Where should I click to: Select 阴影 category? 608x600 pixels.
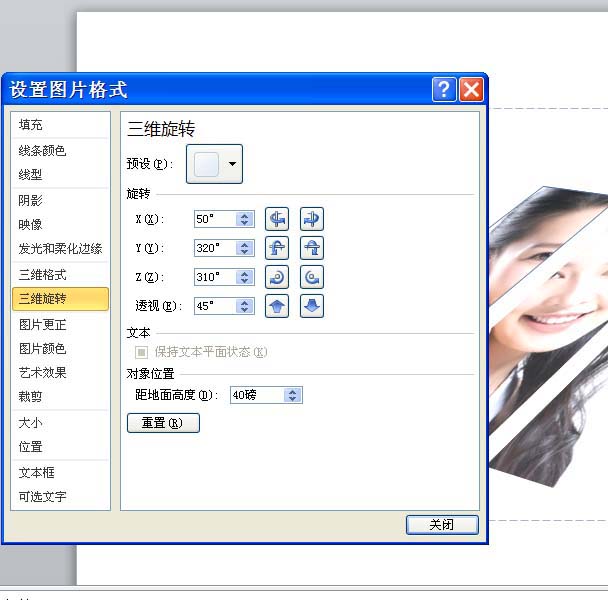click(60, 201)
